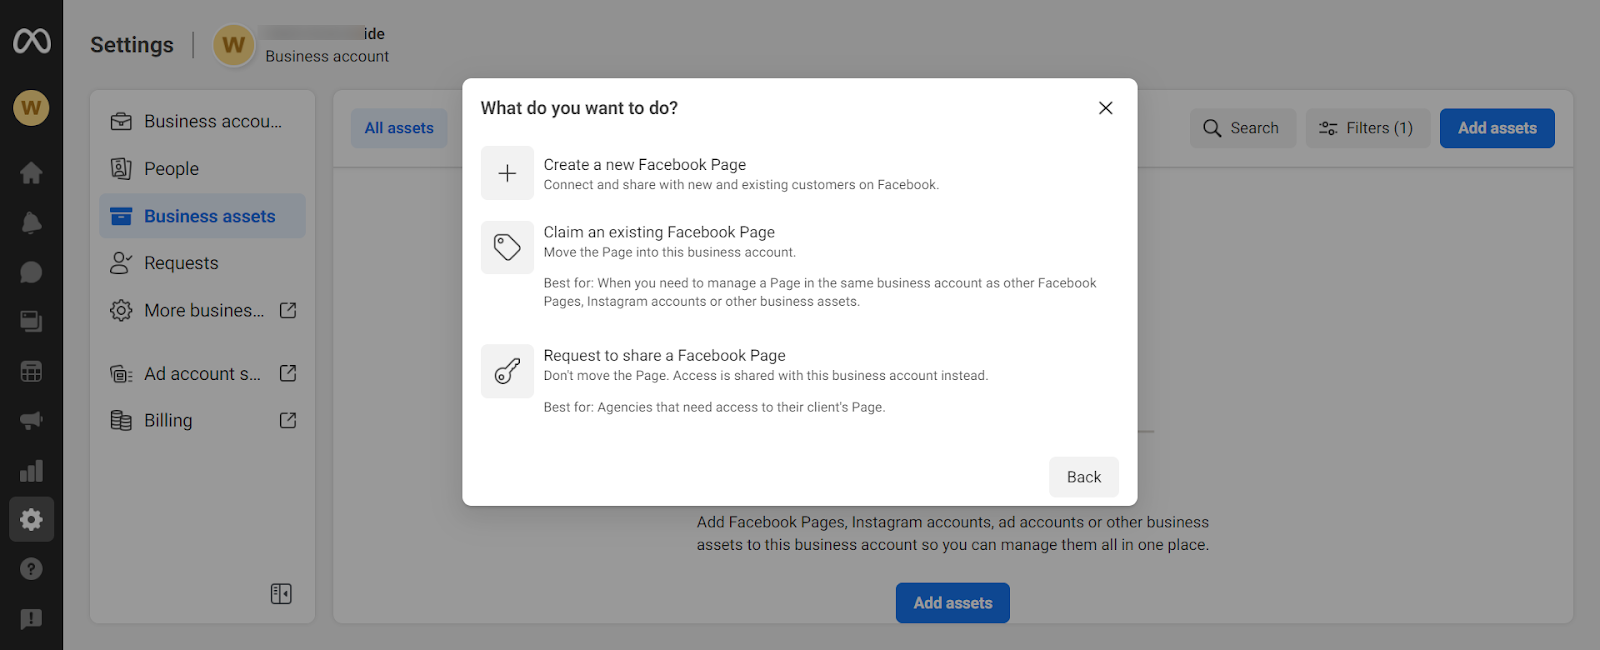This screenshot has height=650, width=1600.
Task: Open insights bar chart icon
Action: click(31, 470)
